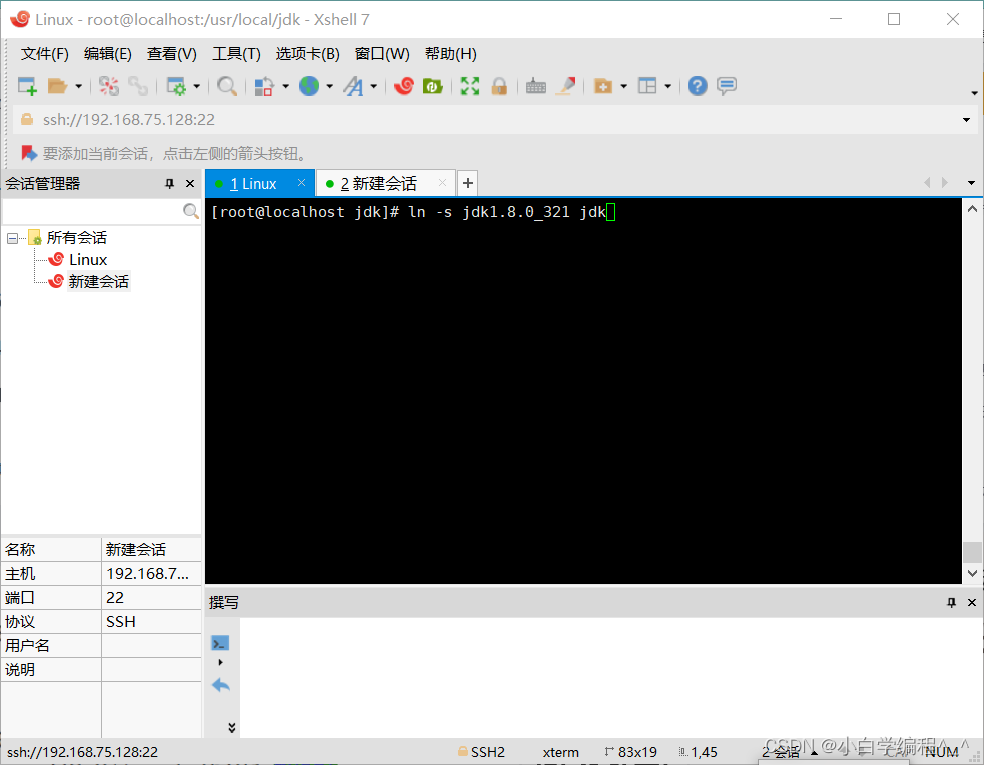This screenshot has height=765, width=984.
Task: Open the 窗口(W) menu
Action: tap(382, 54)
